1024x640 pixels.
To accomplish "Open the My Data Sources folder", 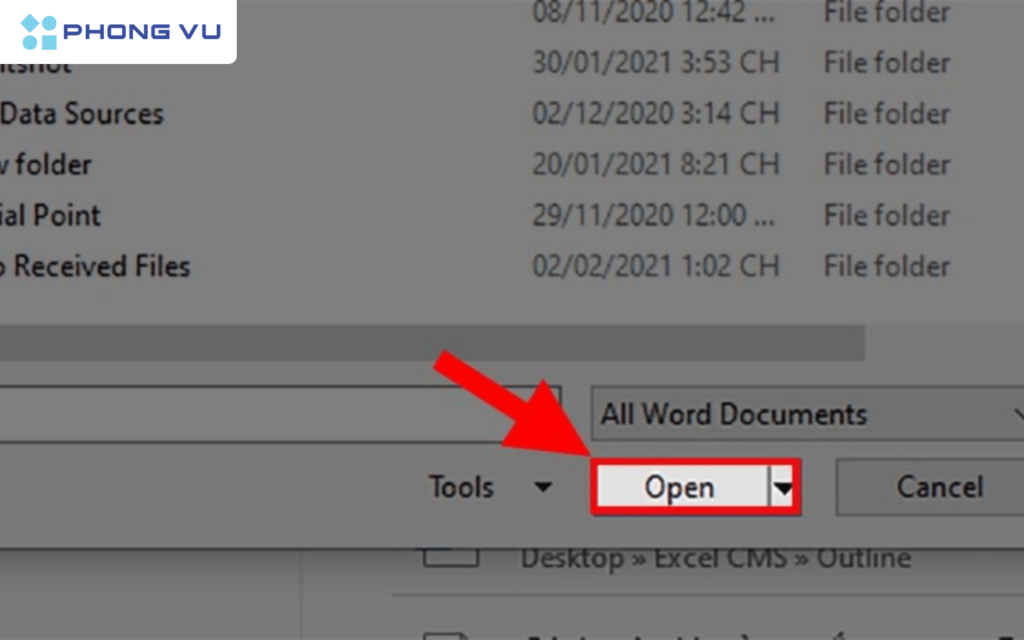I will click(82, 113).
